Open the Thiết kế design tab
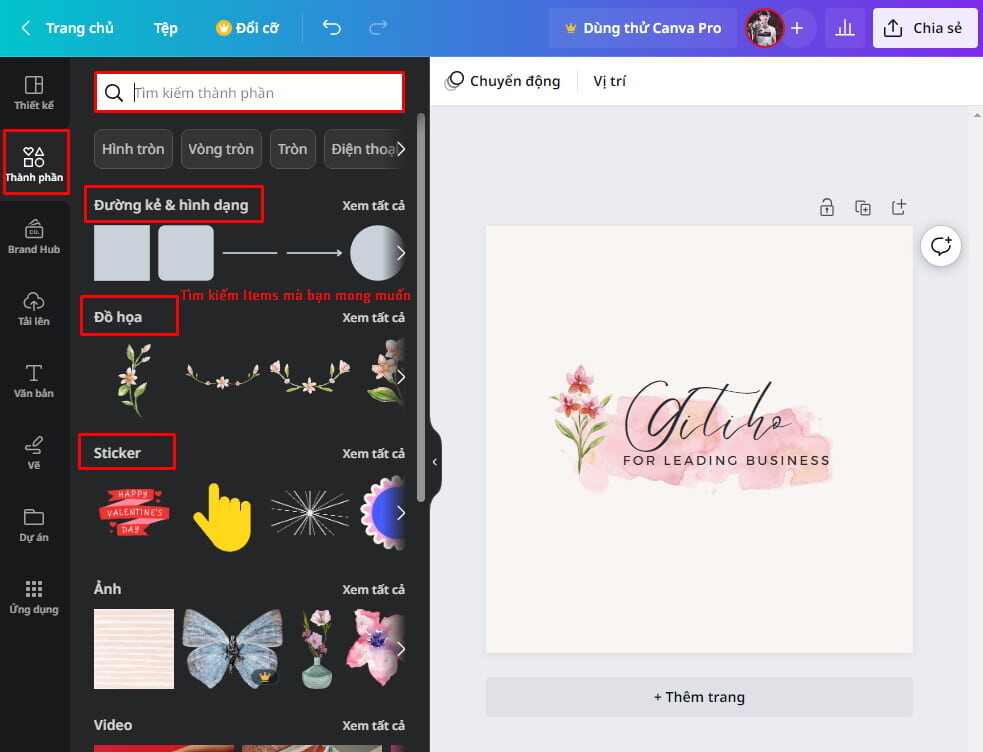 click(34, 93)
